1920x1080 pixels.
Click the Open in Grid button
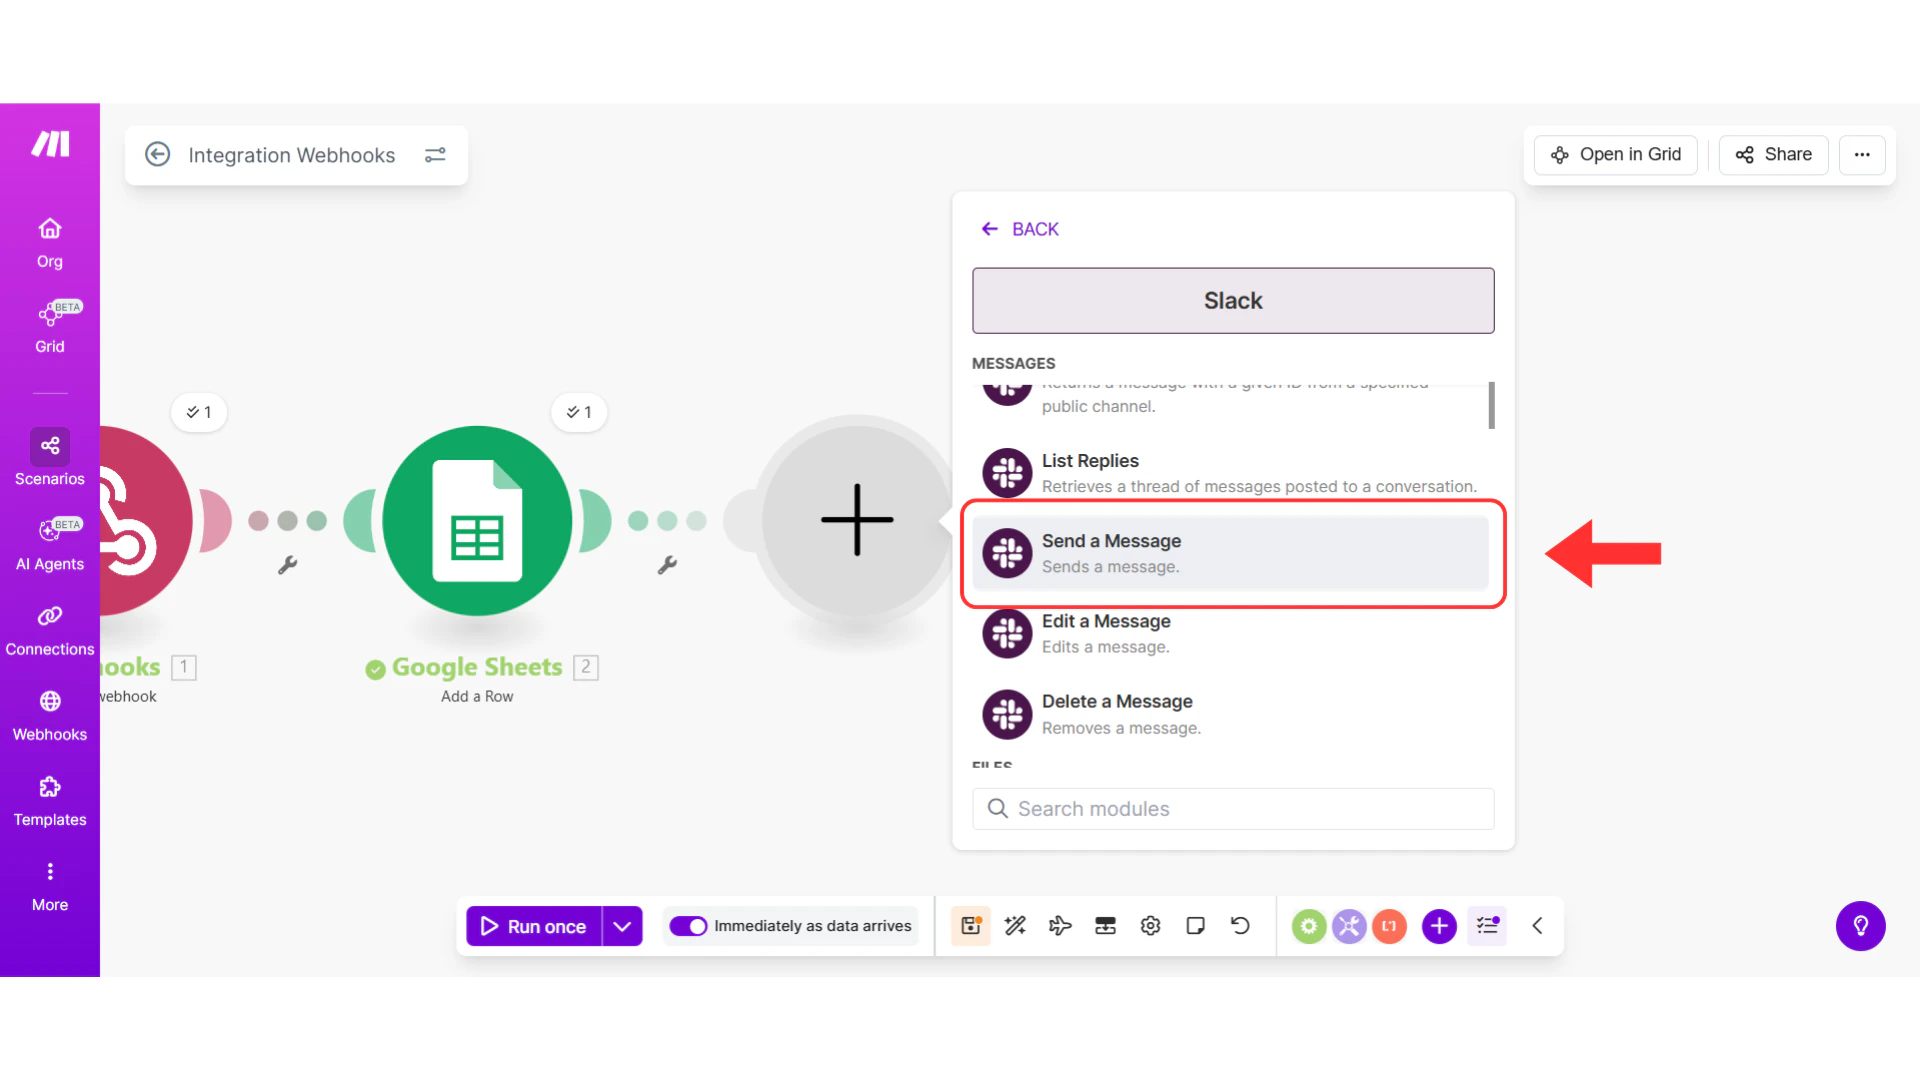pos(1615,155)
